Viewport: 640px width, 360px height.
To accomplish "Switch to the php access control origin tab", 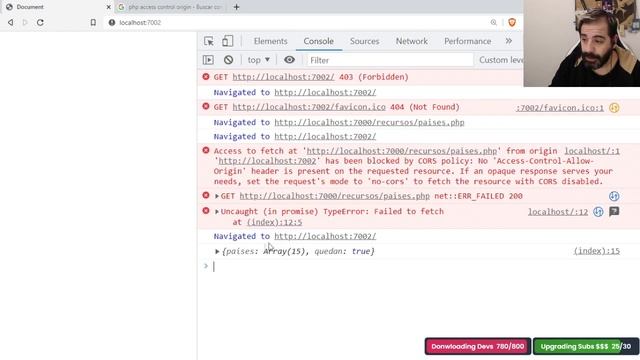I will pyautogui.click(x=171, y=7).
